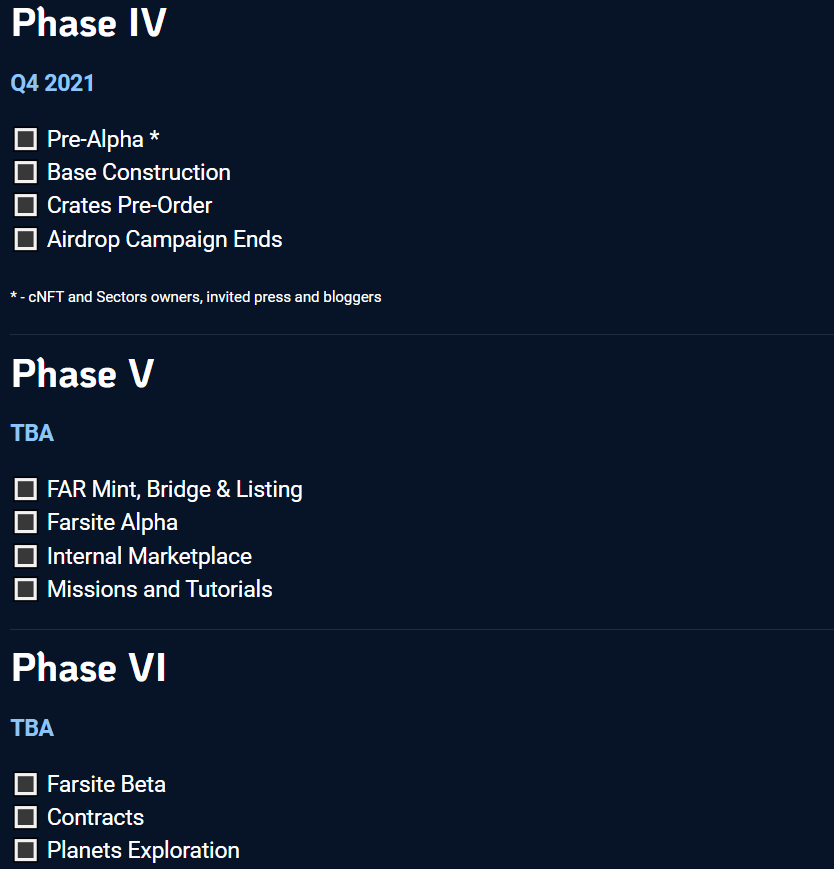The image size is (834, 869).
Task: Click the Q4 2021 date label
Action: point(52,83)
